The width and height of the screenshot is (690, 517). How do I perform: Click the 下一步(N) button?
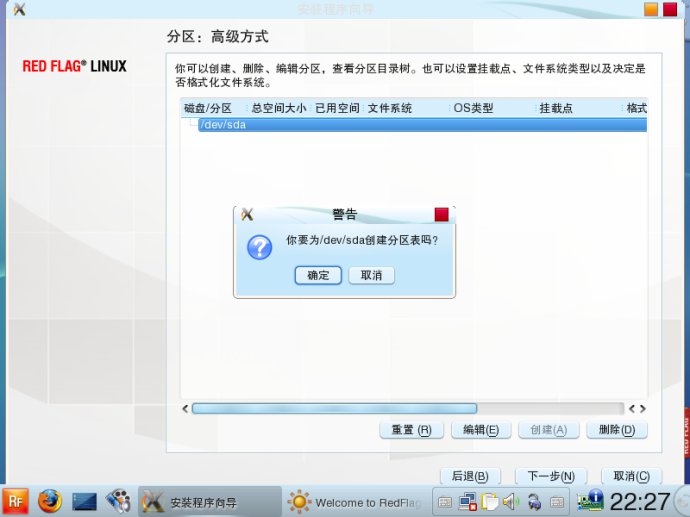coord(550,477)
